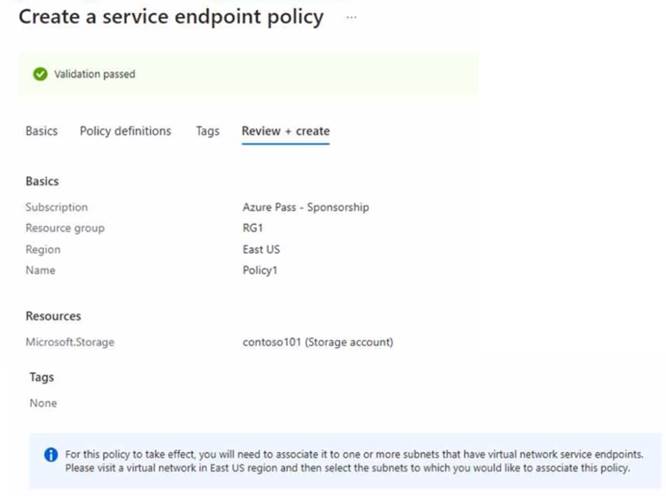666x496 pixels.
Task: Click the Create a service endpoint policy title
Action: click(171, 17)
